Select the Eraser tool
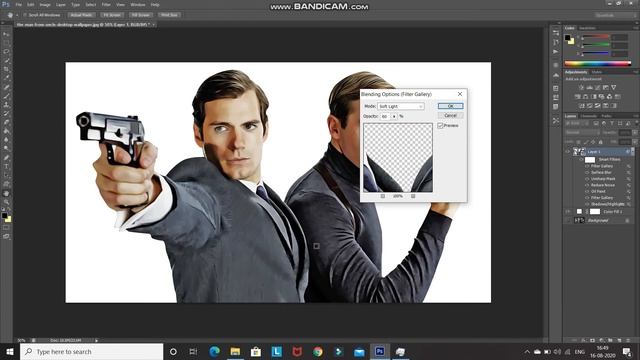The width and height of the screenshot is (640, 360). (x=6, y=122)
